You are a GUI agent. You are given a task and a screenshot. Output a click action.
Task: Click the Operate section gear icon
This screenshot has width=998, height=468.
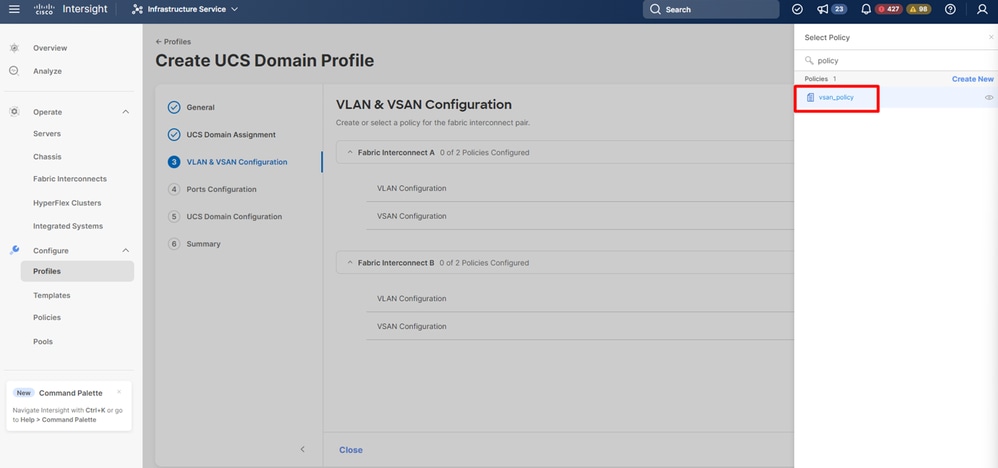point(14,111)
